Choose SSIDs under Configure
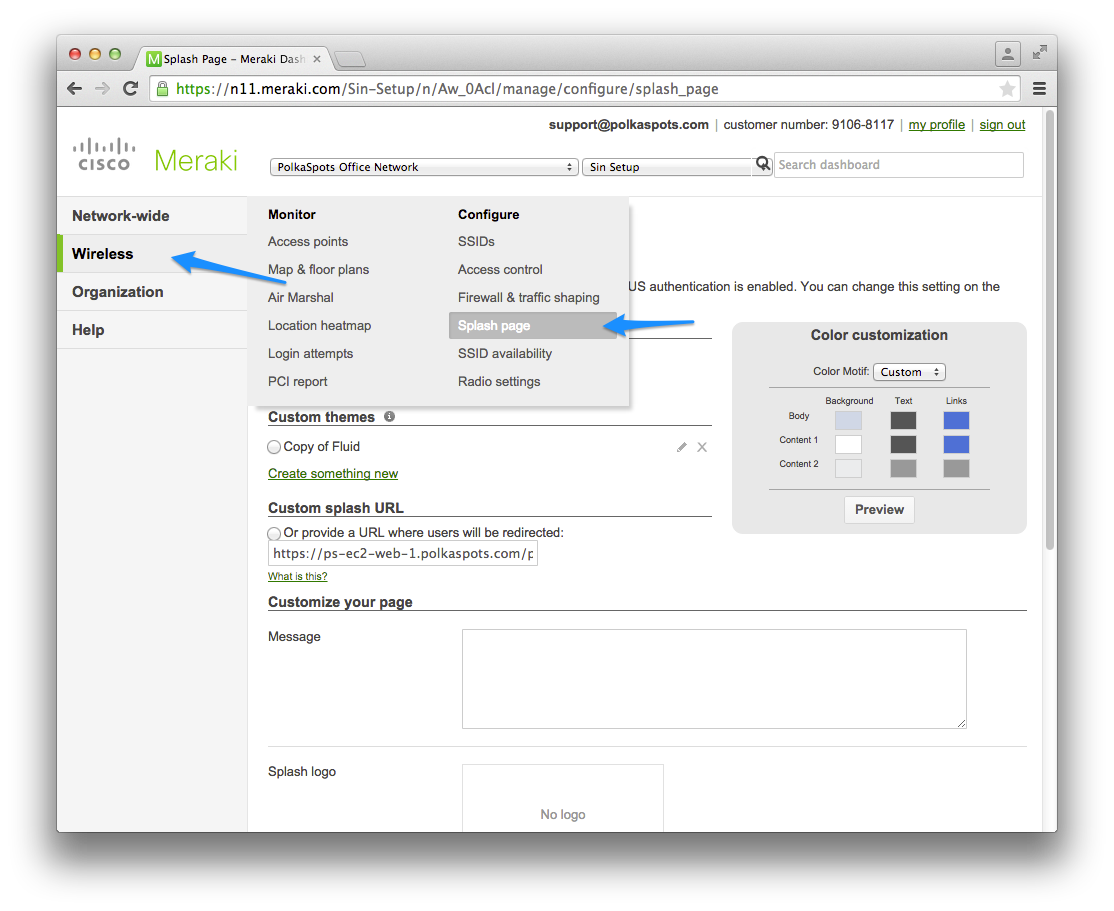Screen dimensions: 1114x911 476,242
